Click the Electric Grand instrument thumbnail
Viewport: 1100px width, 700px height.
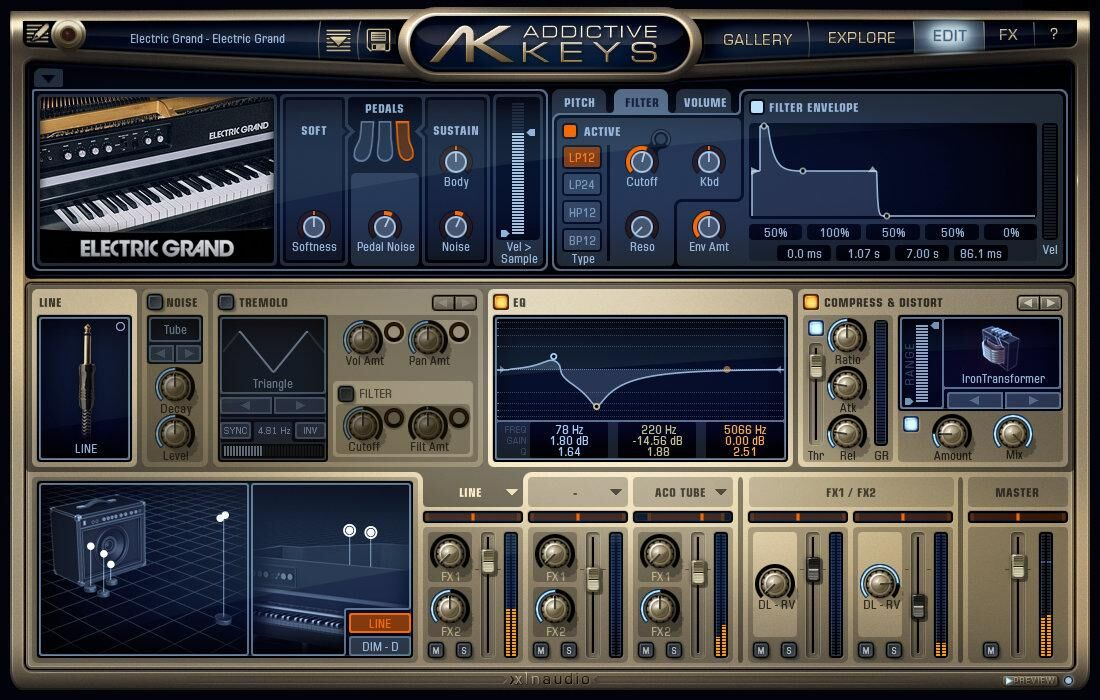tap(157, 178)
